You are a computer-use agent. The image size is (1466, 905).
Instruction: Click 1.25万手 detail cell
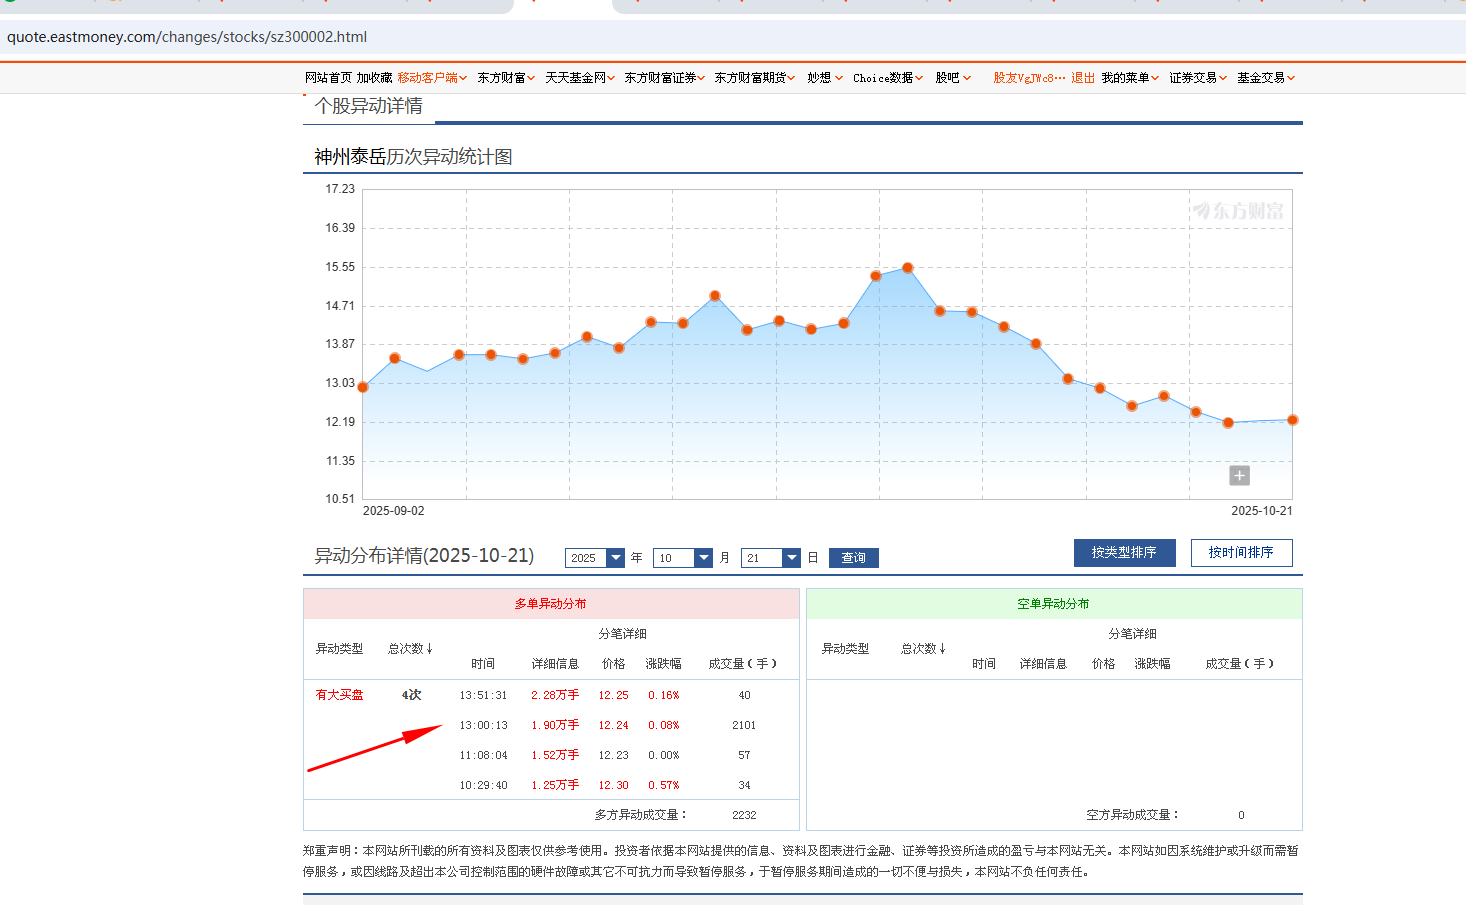coord(555,785)
